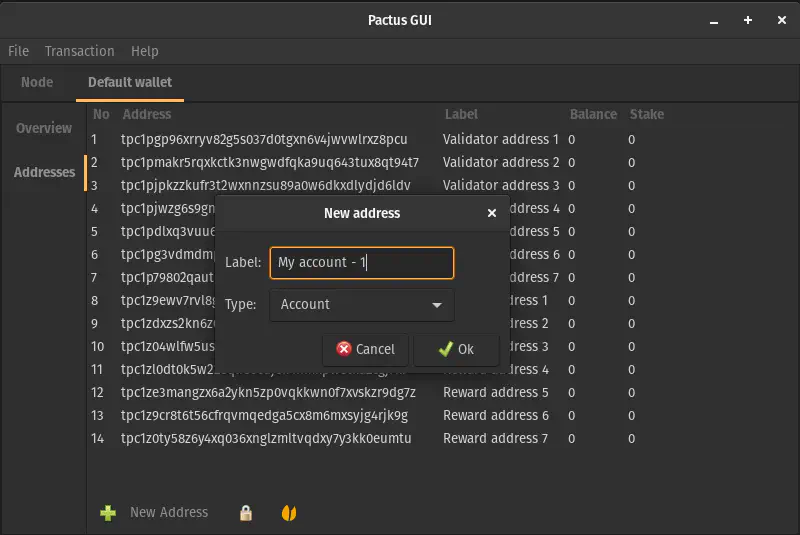Image resolution: width=800 pixels, height=535 pixels.
Task: Switch to the Node tab
Action: pyautogui.click(x=37, y=82)
